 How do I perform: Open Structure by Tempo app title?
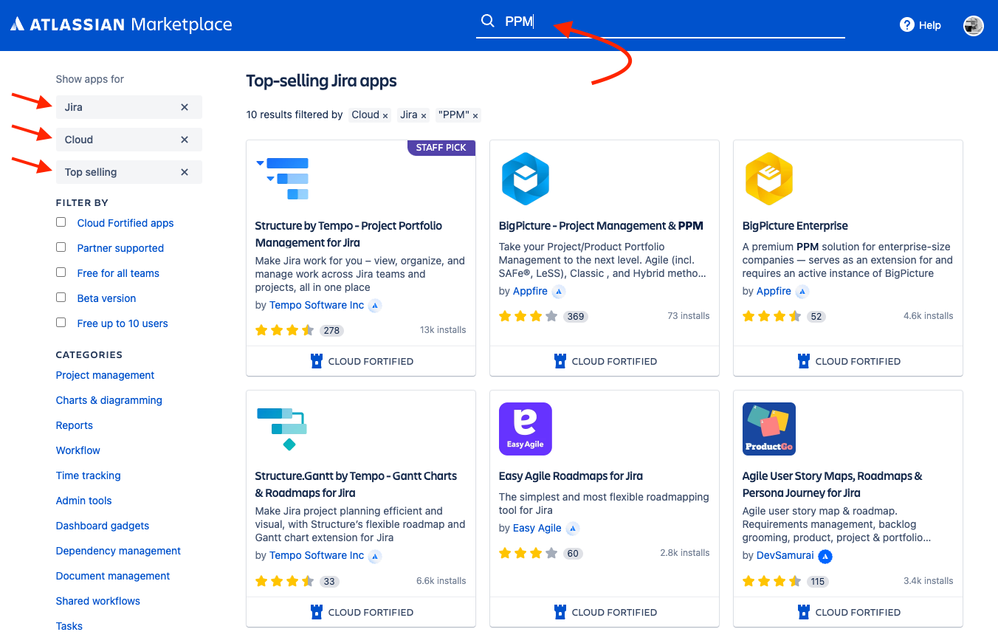pos(348,234)
